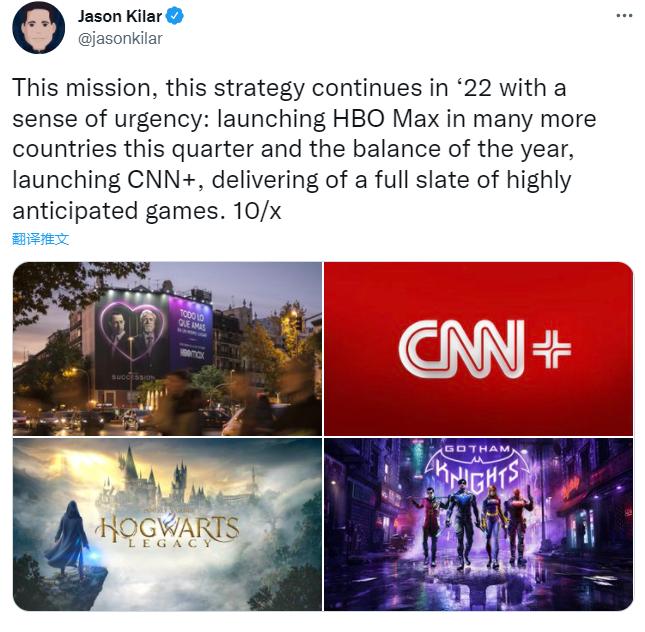Click the white CNN letters logo
The width and height of the screenshot is (645, 632).
(462, 349)
